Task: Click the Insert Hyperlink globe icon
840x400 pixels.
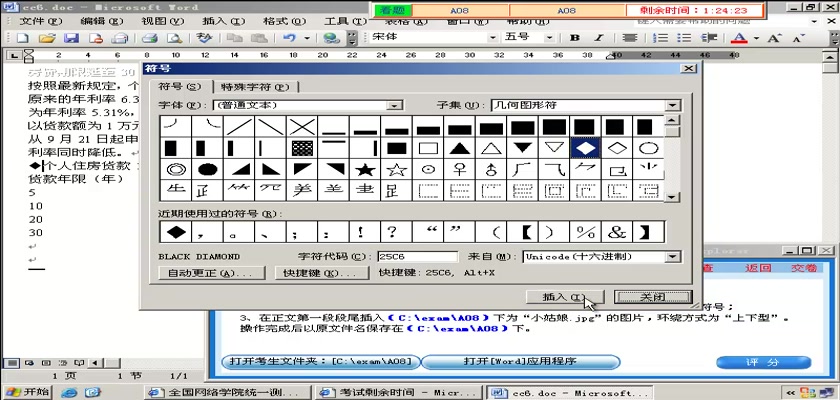Action: click(x=332, y=38)
